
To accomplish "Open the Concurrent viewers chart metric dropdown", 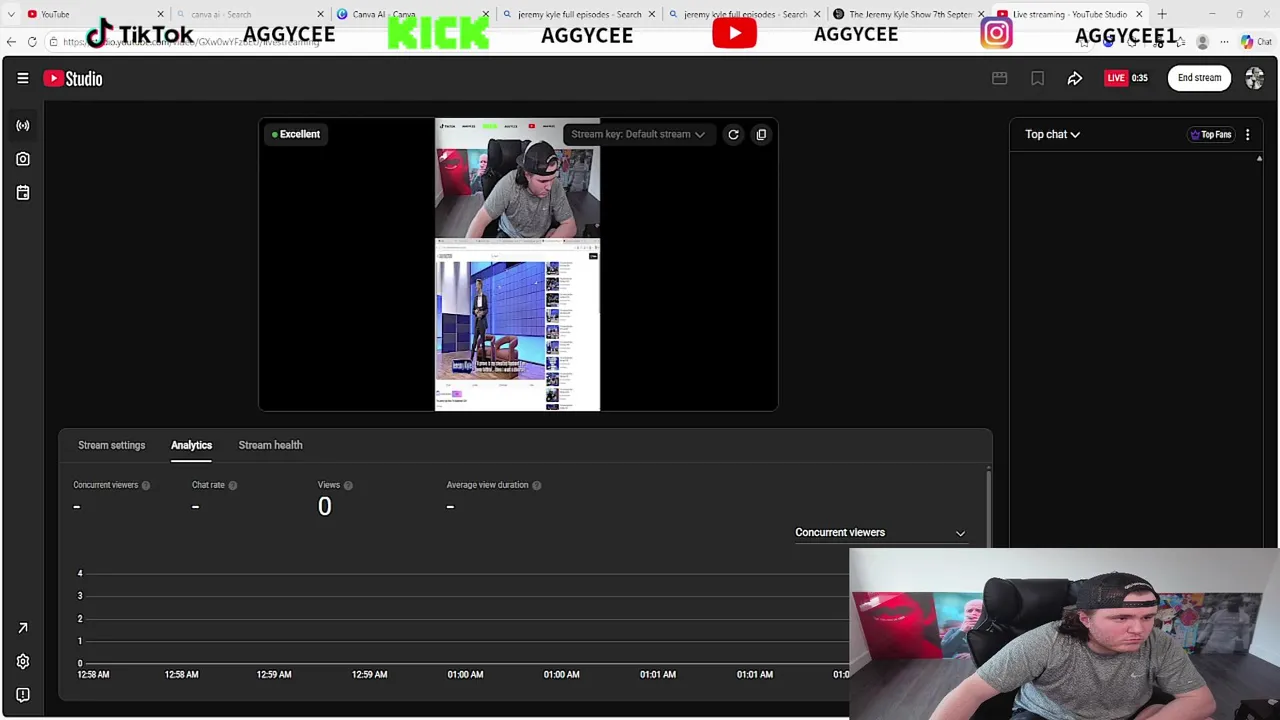I will [880, 532].
